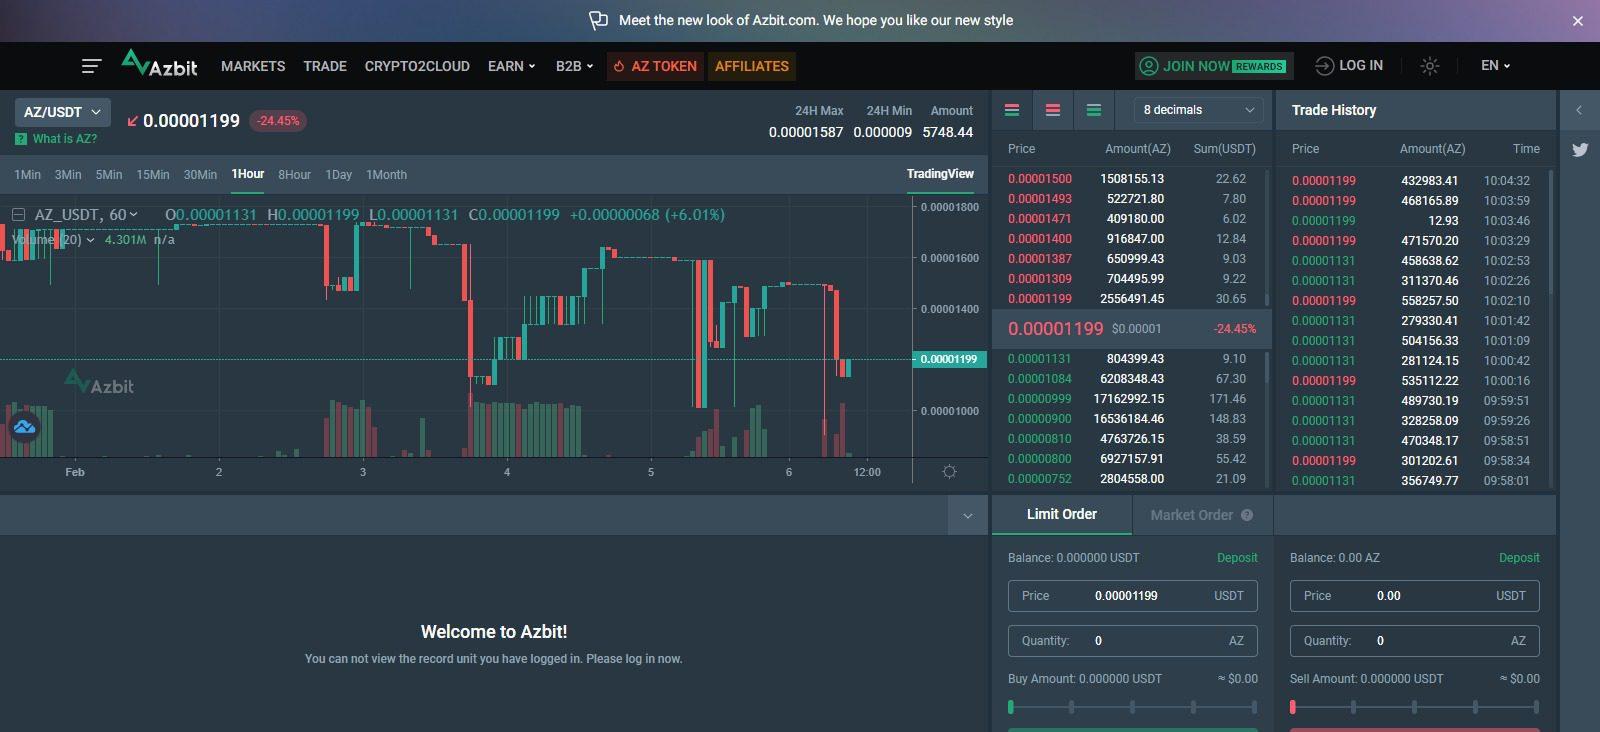Select sell order at price 0.00001309
The width and height of the screenshot is (1600, 732).
pos(1130,279)
